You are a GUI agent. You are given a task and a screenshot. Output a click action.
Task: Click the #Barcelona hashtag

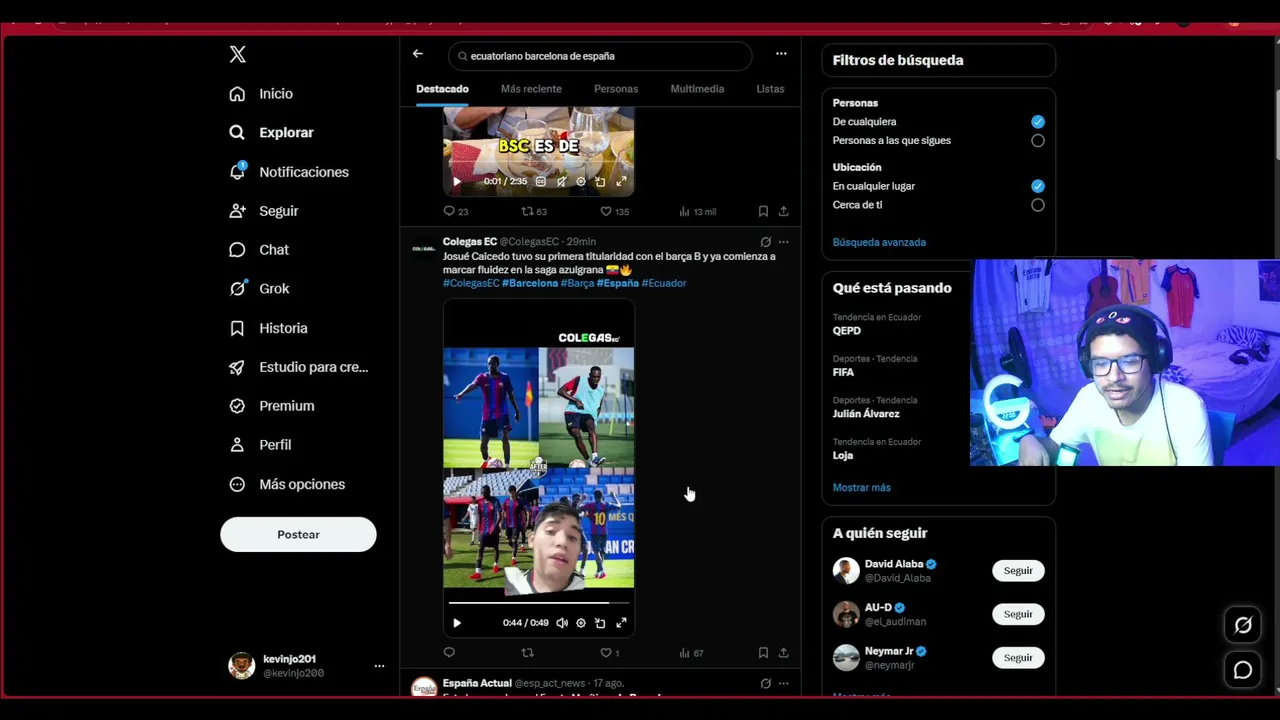(x=530, y=283)
